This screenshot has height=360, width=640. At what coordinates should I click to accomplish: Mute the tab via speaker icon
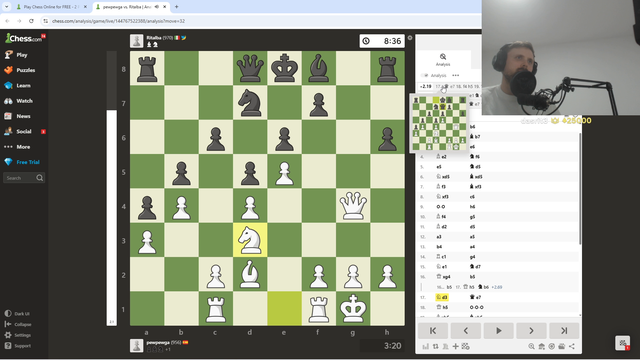click(157, 7)
